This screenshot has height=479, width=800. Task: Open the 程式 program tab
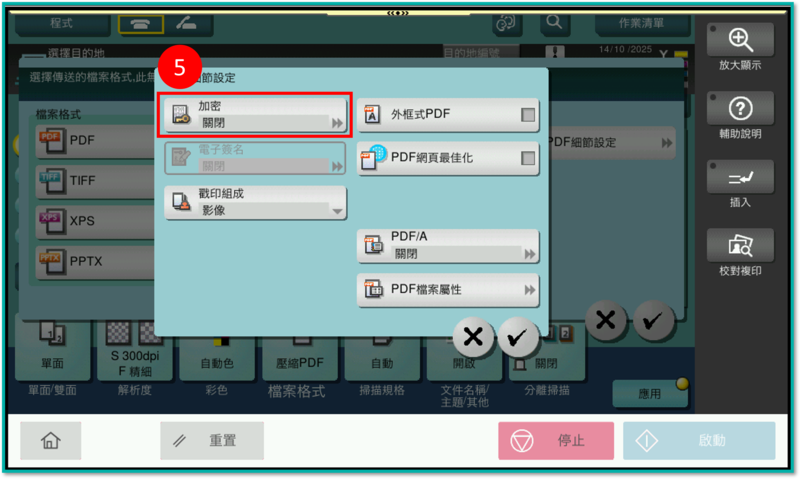point(62,23)
